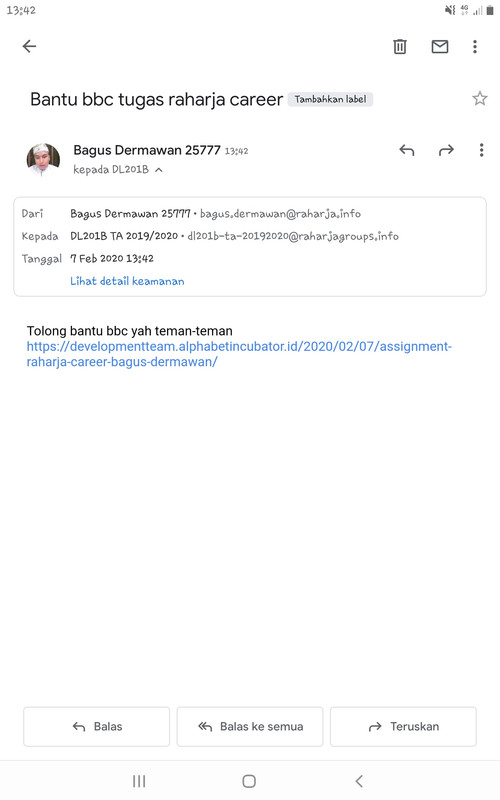The image size is (500, 800).
Task: Star the Bantu bbc tugas email
Action: pos(480,98)
